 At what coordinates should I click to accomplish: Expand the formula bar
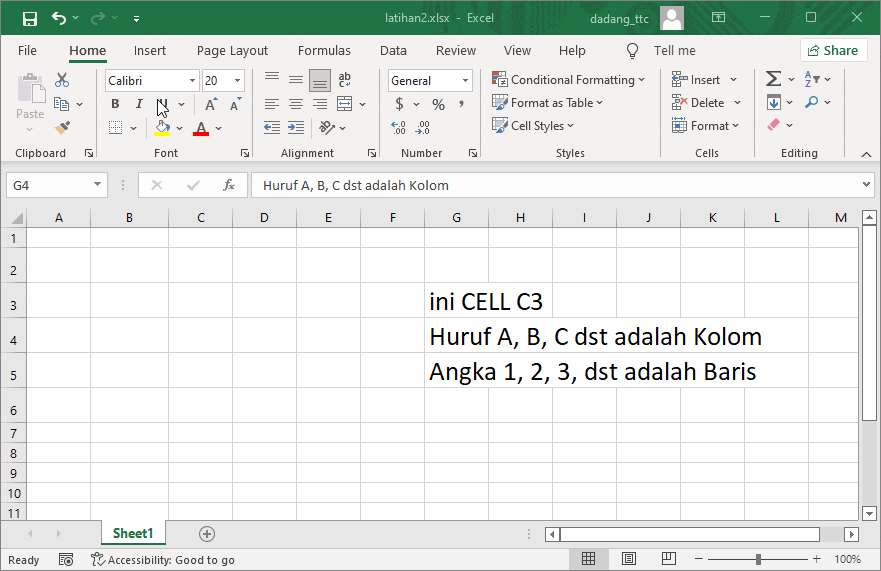866,185
